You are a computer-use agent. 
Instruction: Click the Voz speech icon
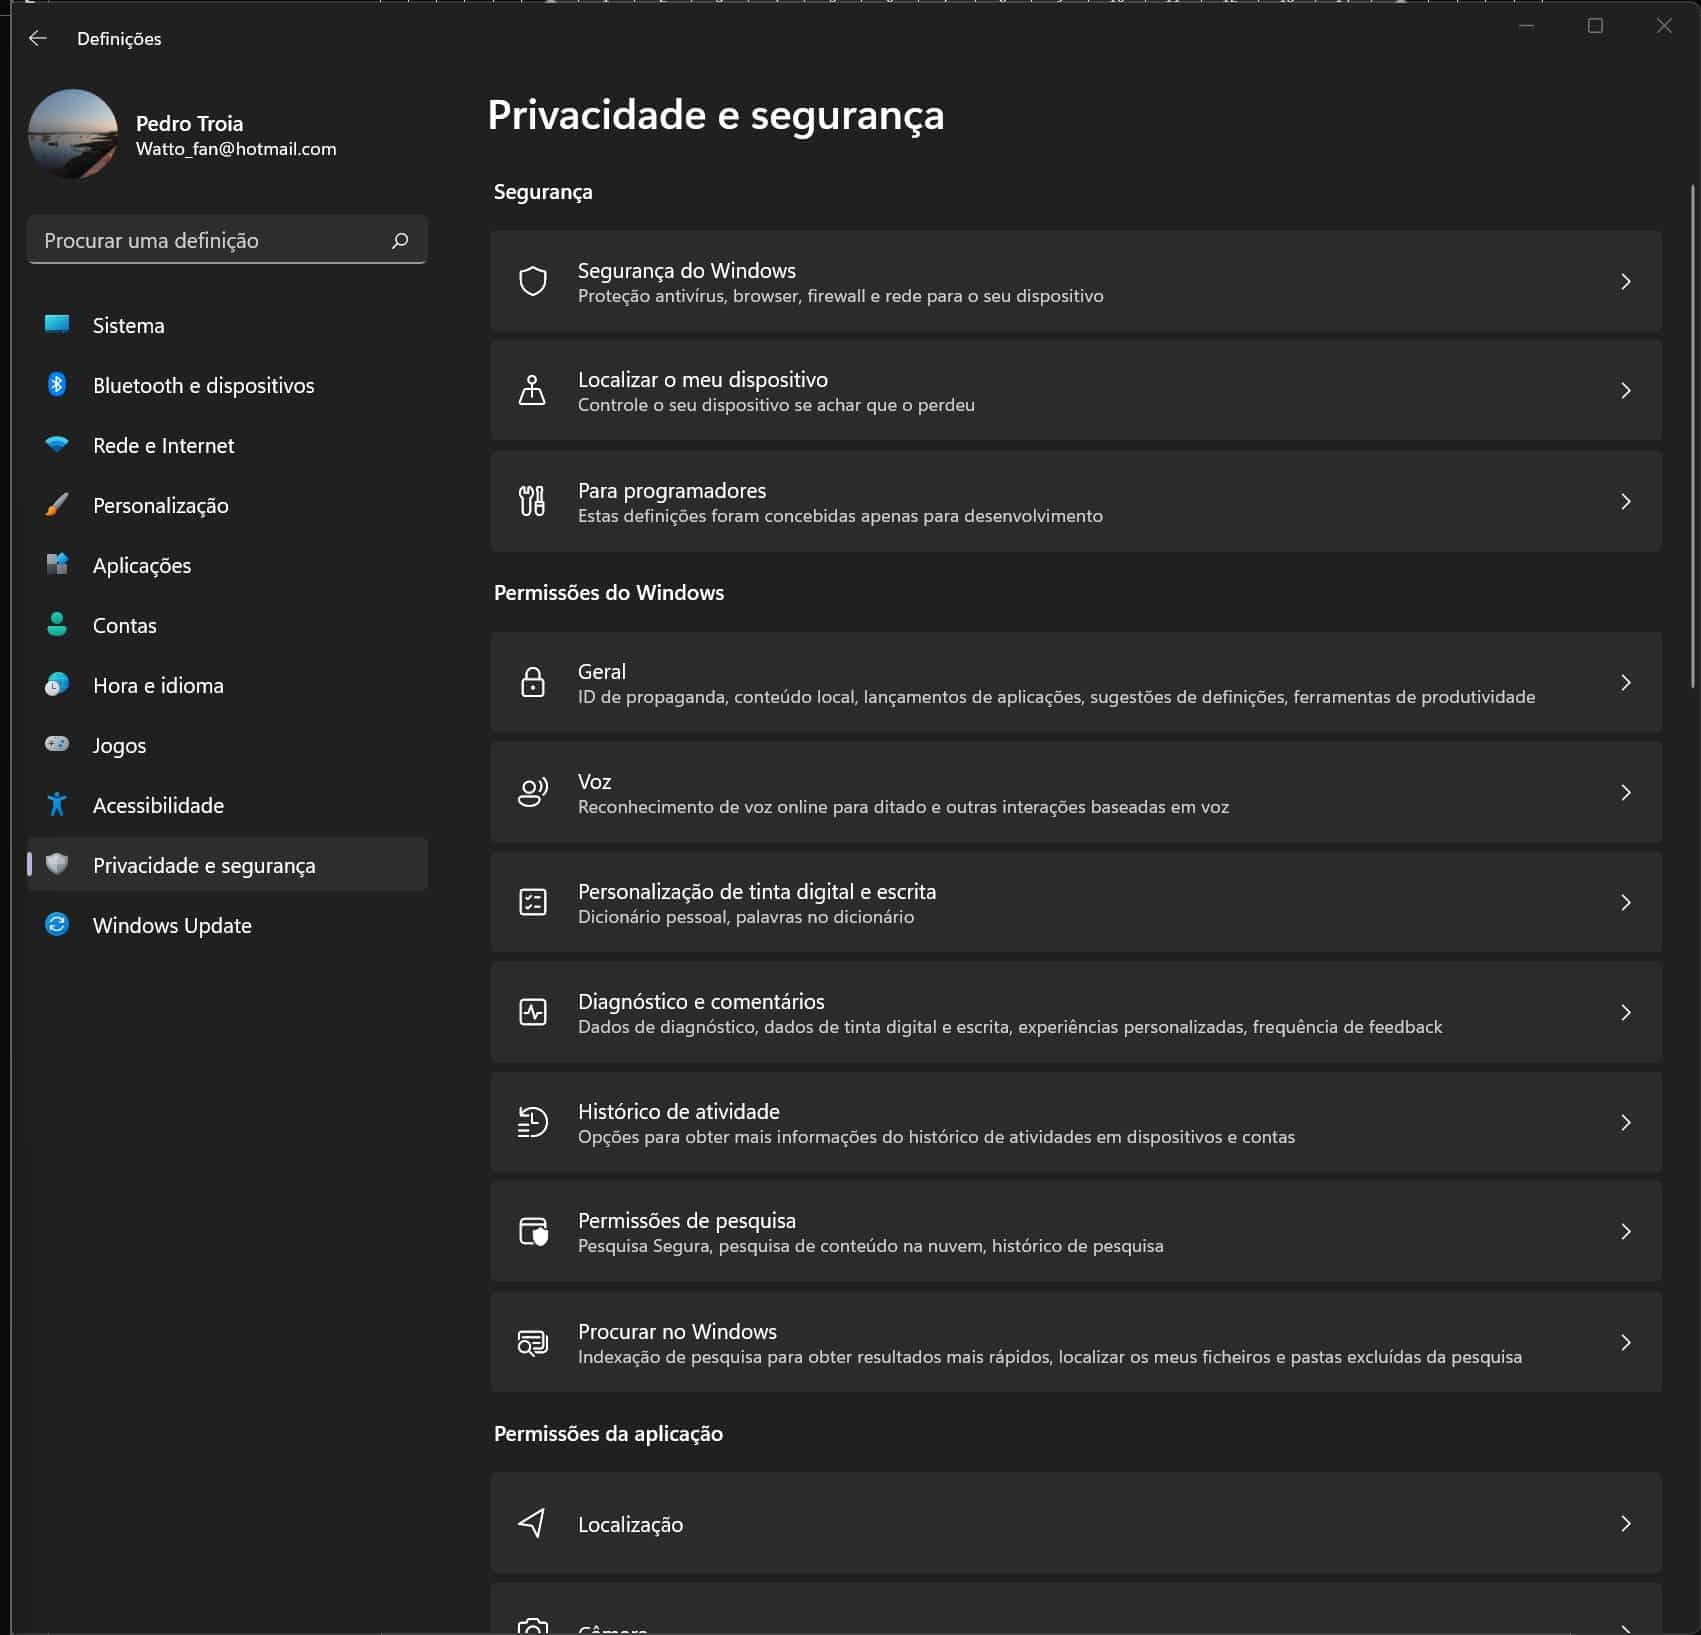tap(532, 793)
